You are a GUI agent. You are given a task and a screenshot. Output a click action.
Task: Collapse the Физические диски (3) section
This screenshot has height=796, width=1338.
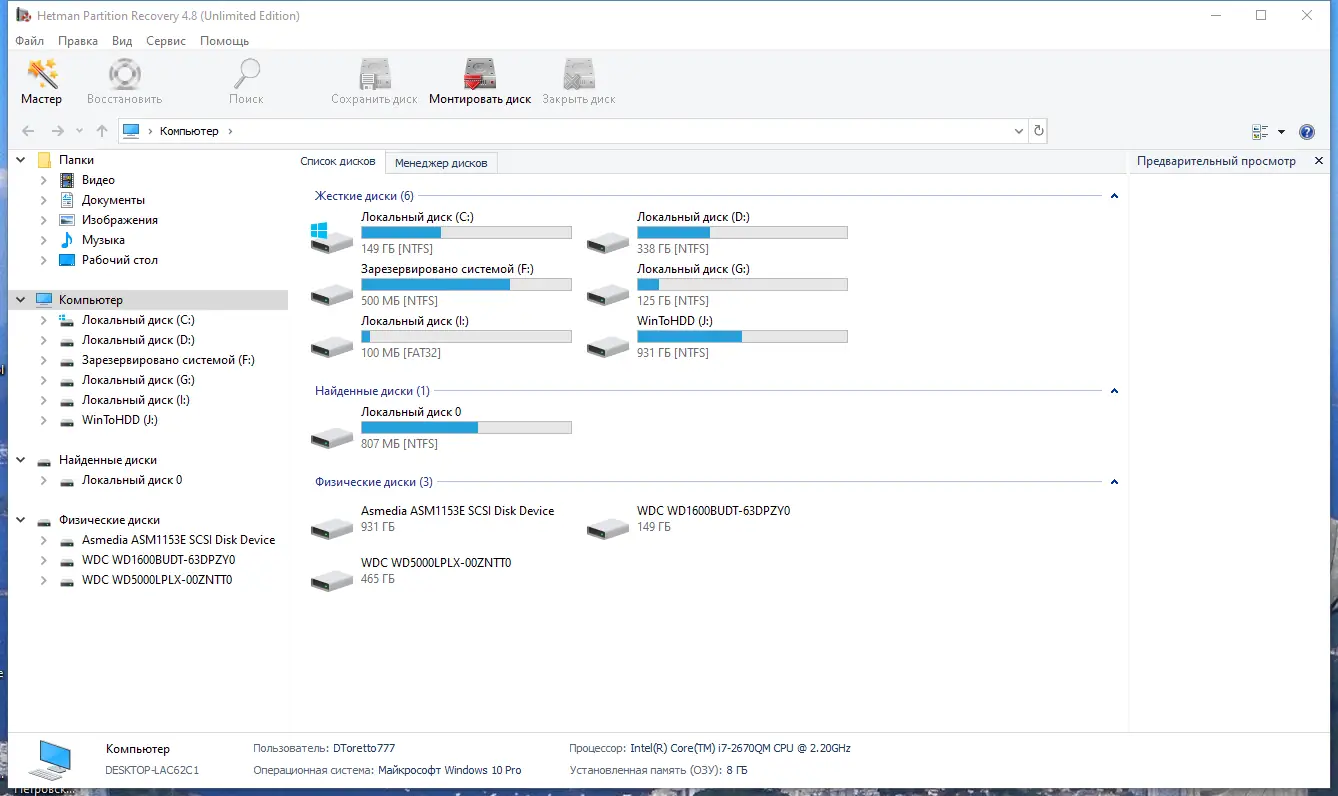click(x=1114, y=482)
